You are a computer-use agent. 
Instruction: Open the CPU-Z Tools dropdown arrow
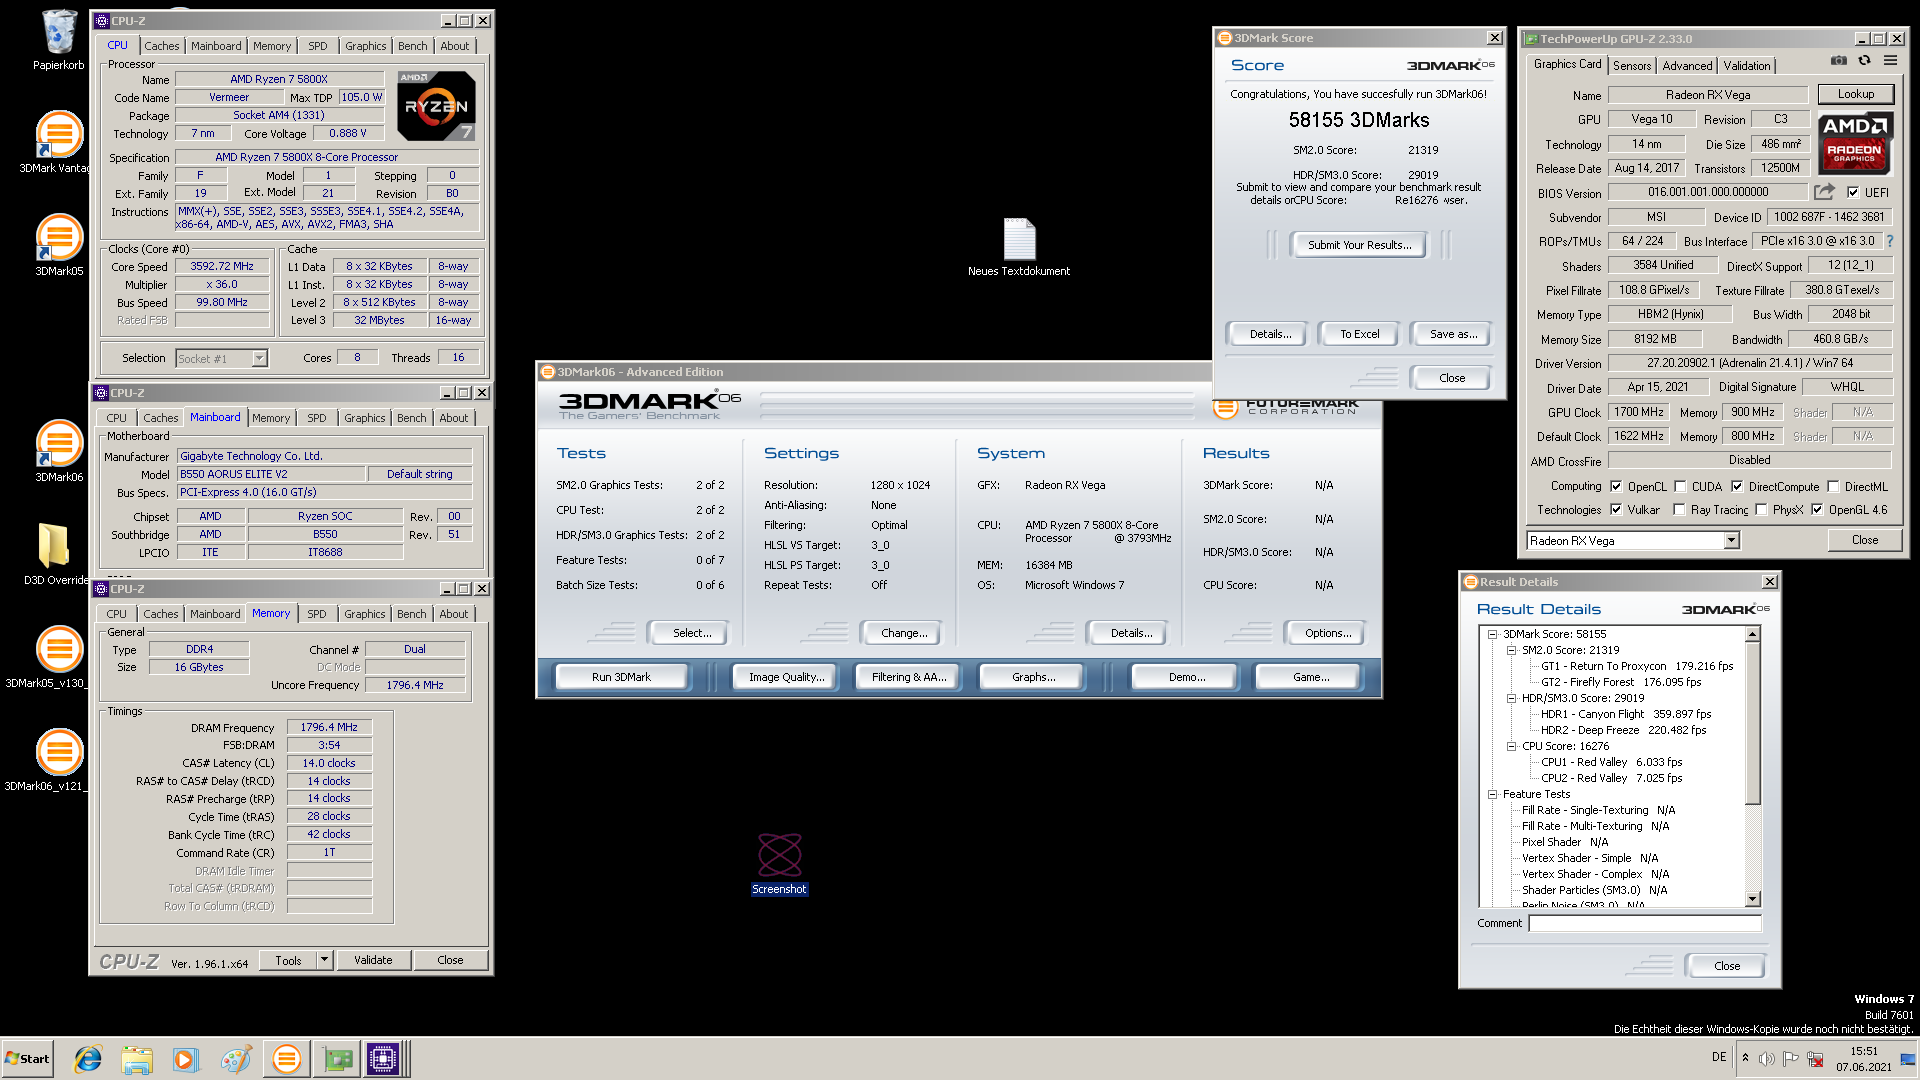(324, 960)
